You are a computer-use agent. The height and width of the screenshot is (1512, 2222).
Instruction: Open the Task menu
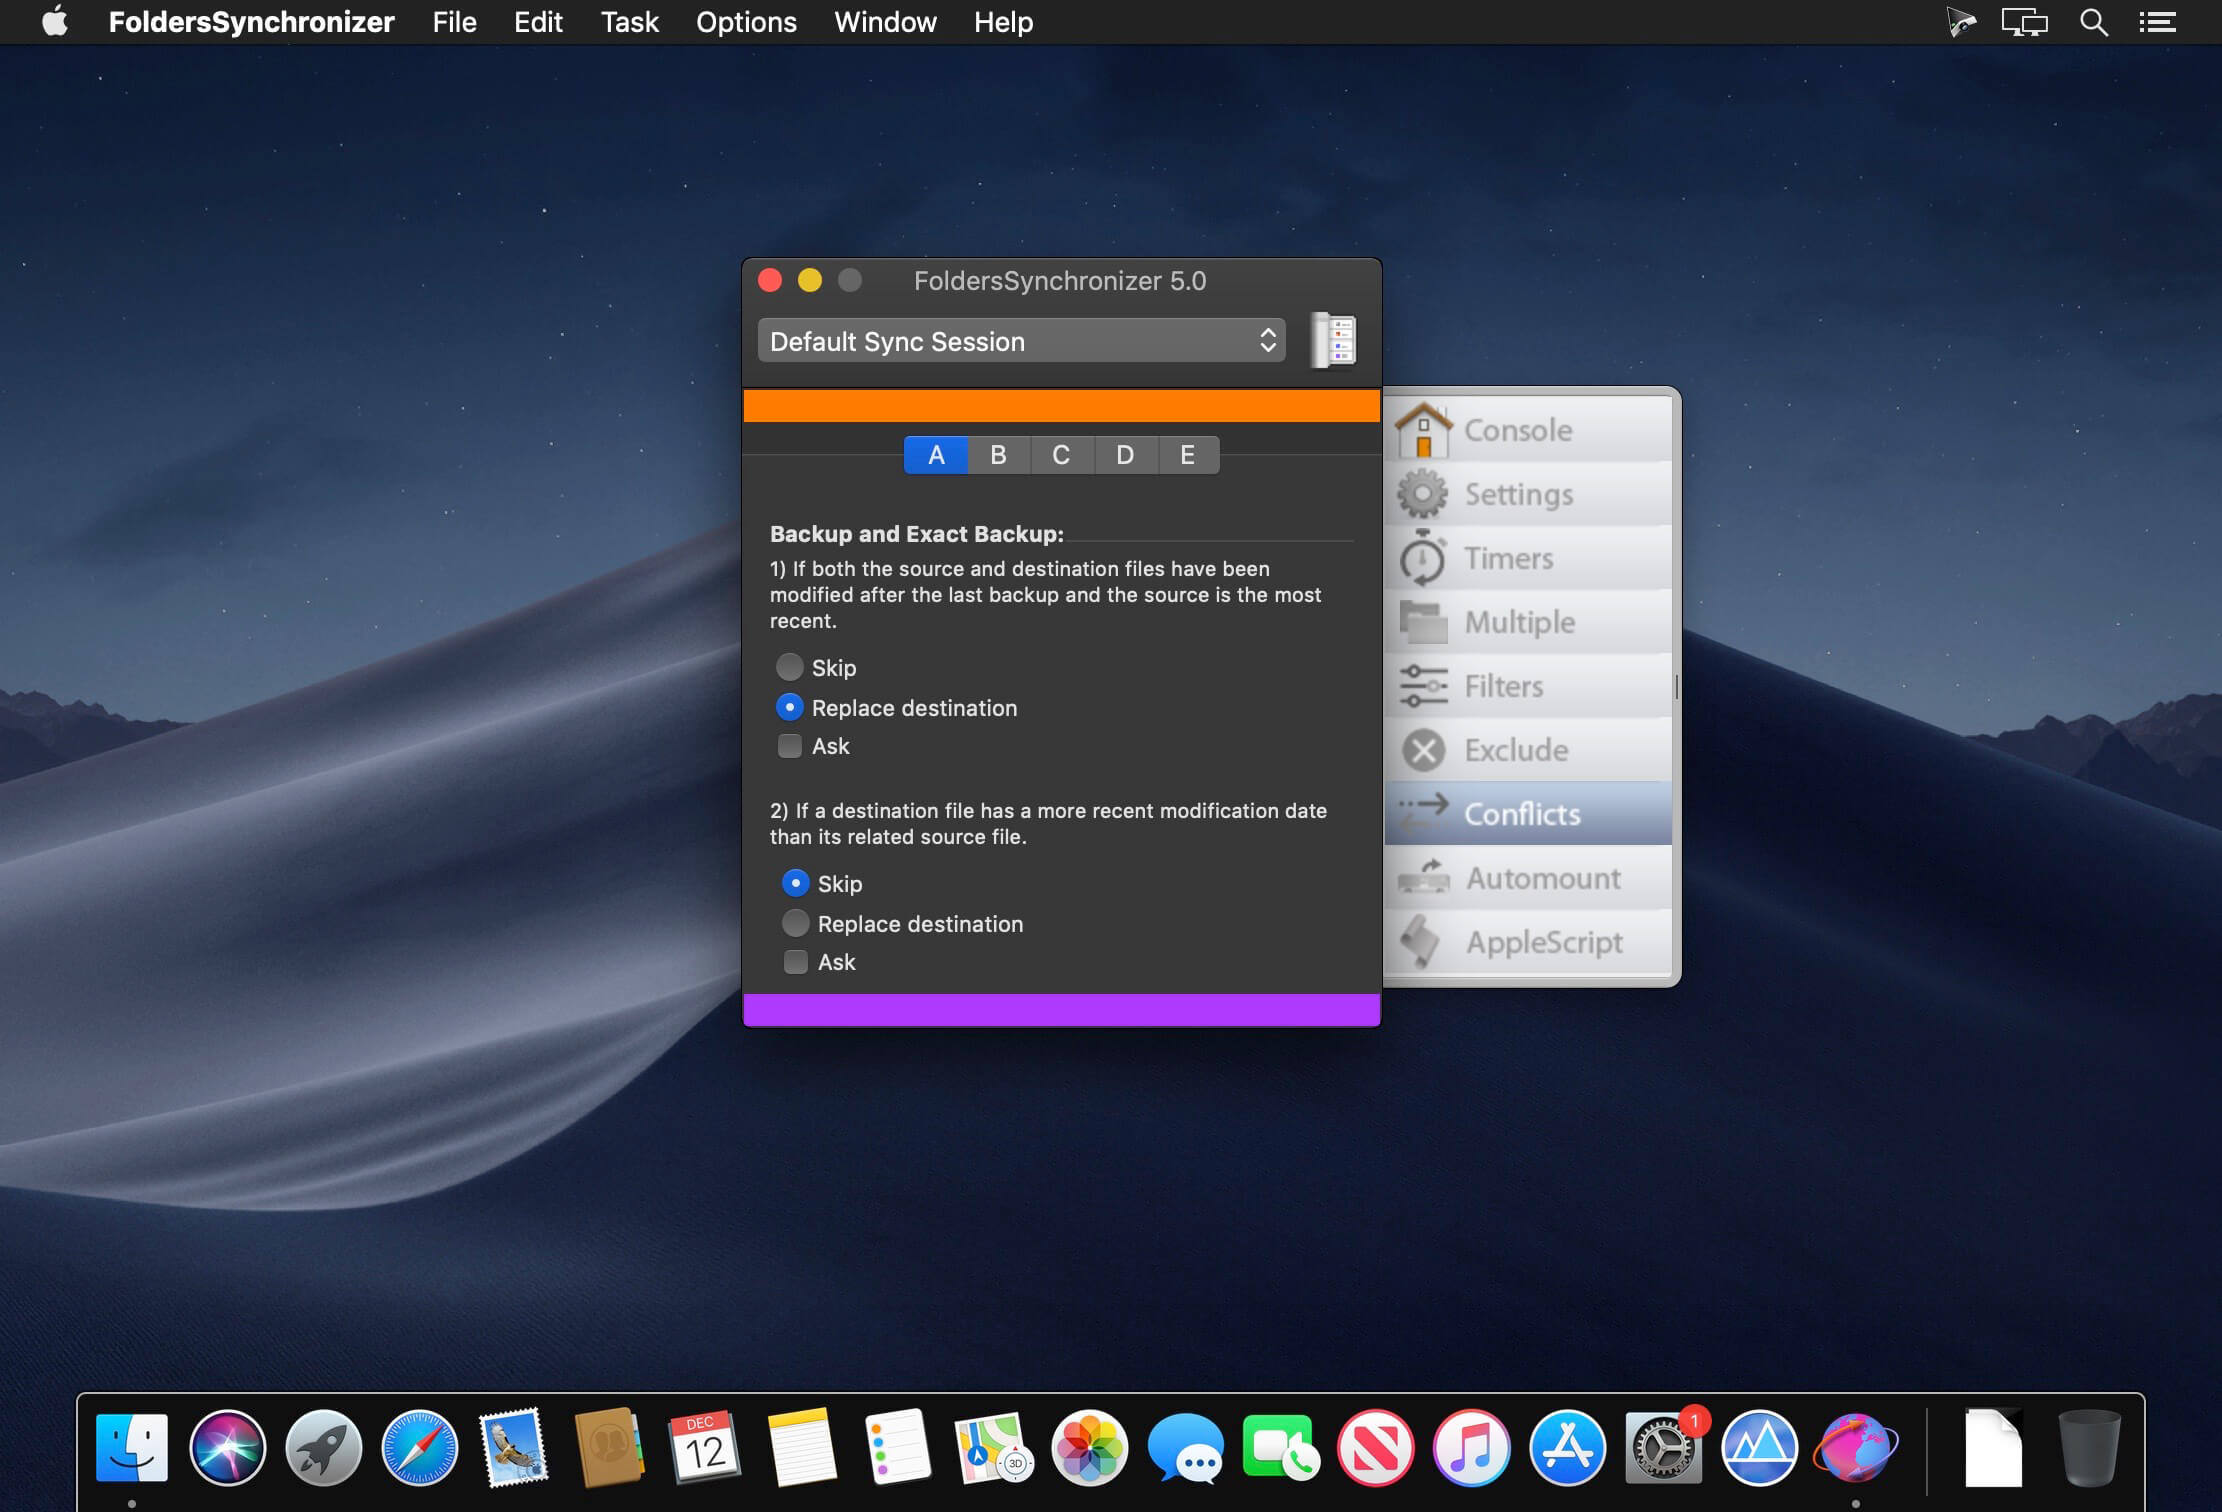628,22
